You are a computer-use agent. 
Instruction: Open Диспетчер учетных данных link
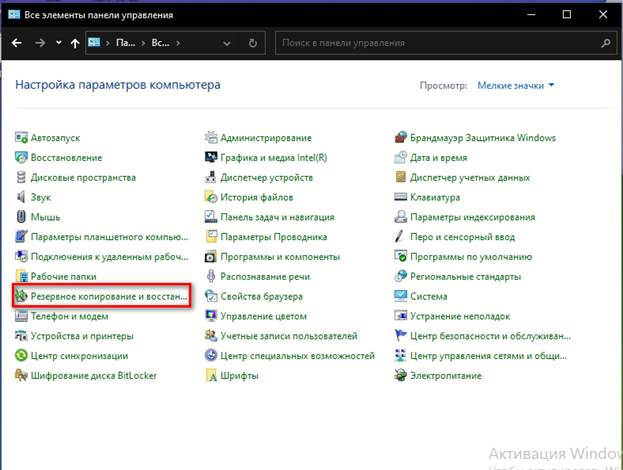[470, 177]
